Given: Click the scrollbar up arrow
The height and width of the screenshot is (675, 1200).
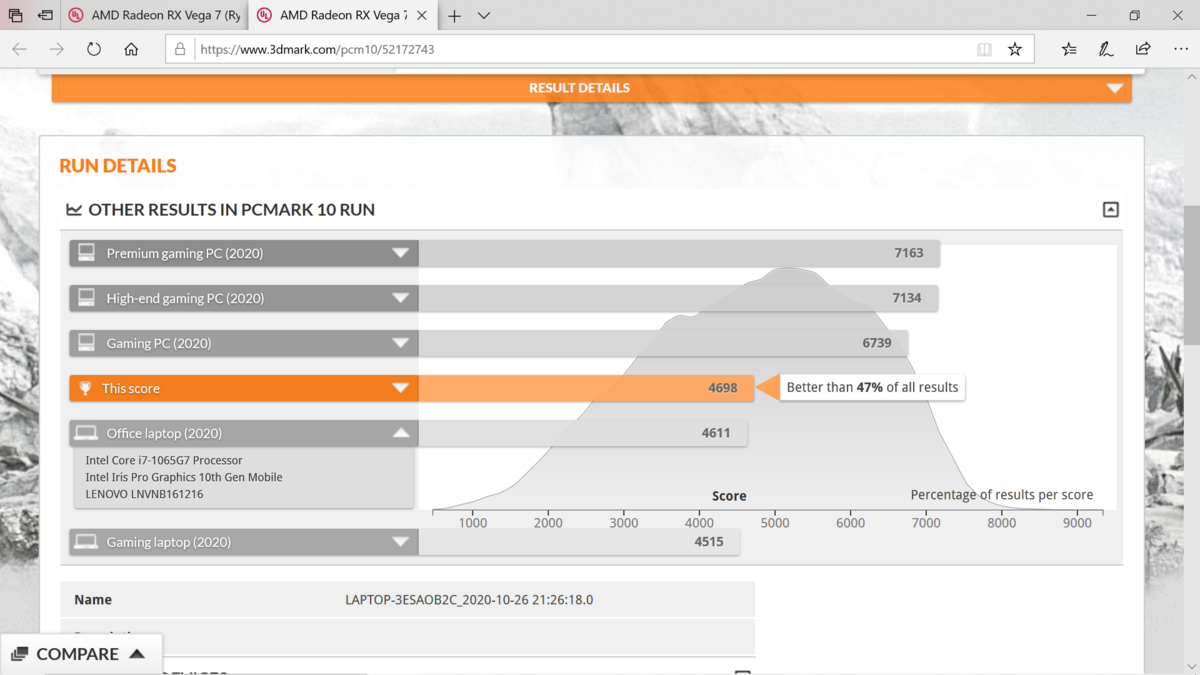Looking at the screenshot, I should [1192, 76].
